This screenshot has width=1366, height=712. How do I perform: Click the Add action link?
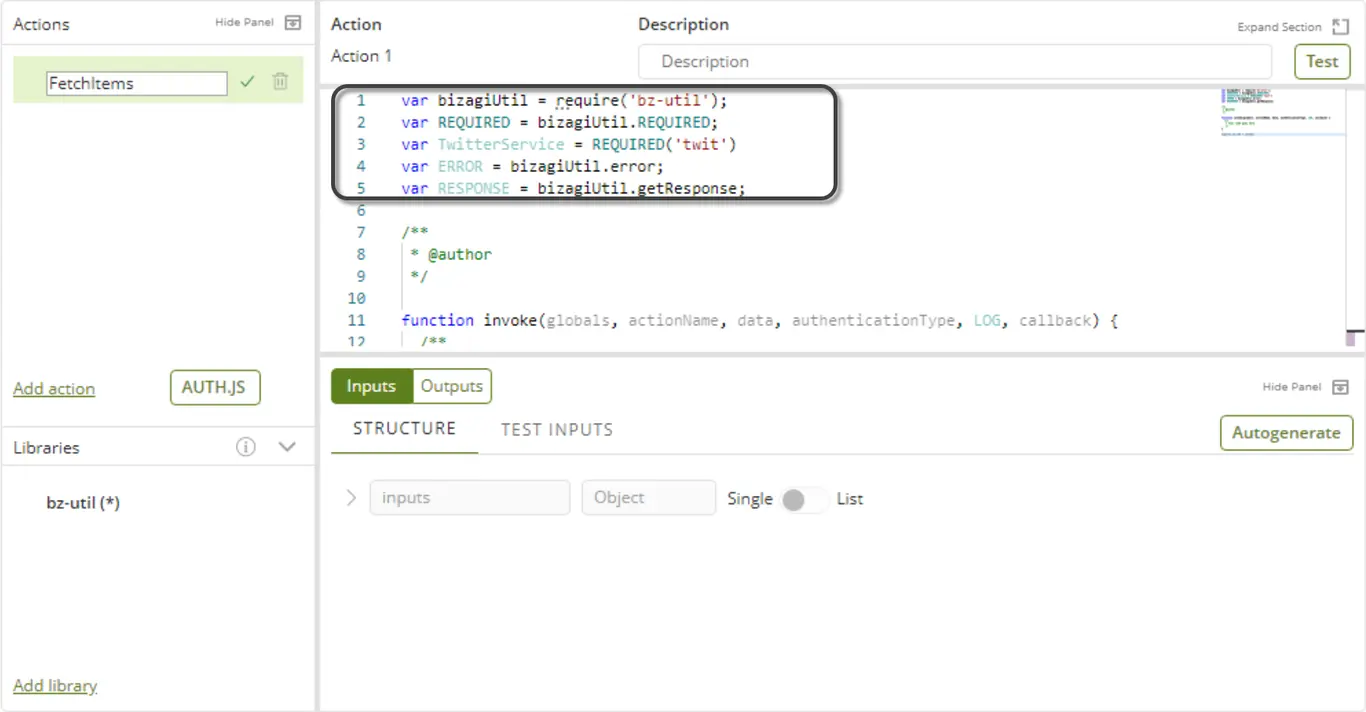click(x=54, y=389)
